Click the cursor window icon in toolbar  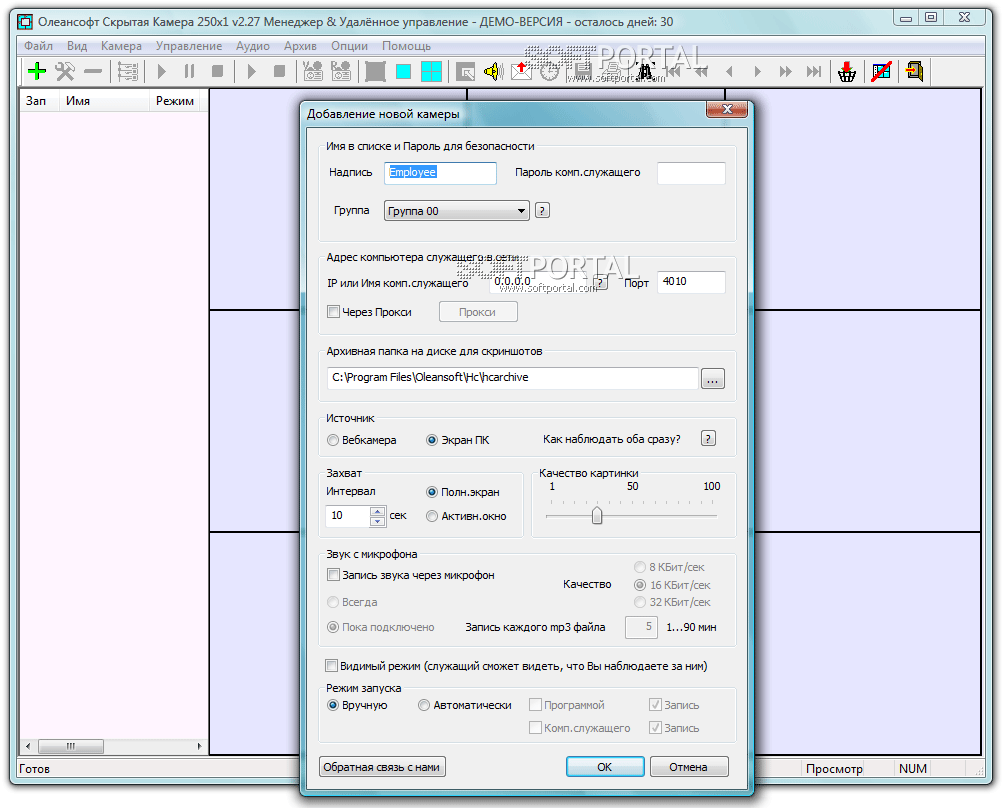point(466,72)
